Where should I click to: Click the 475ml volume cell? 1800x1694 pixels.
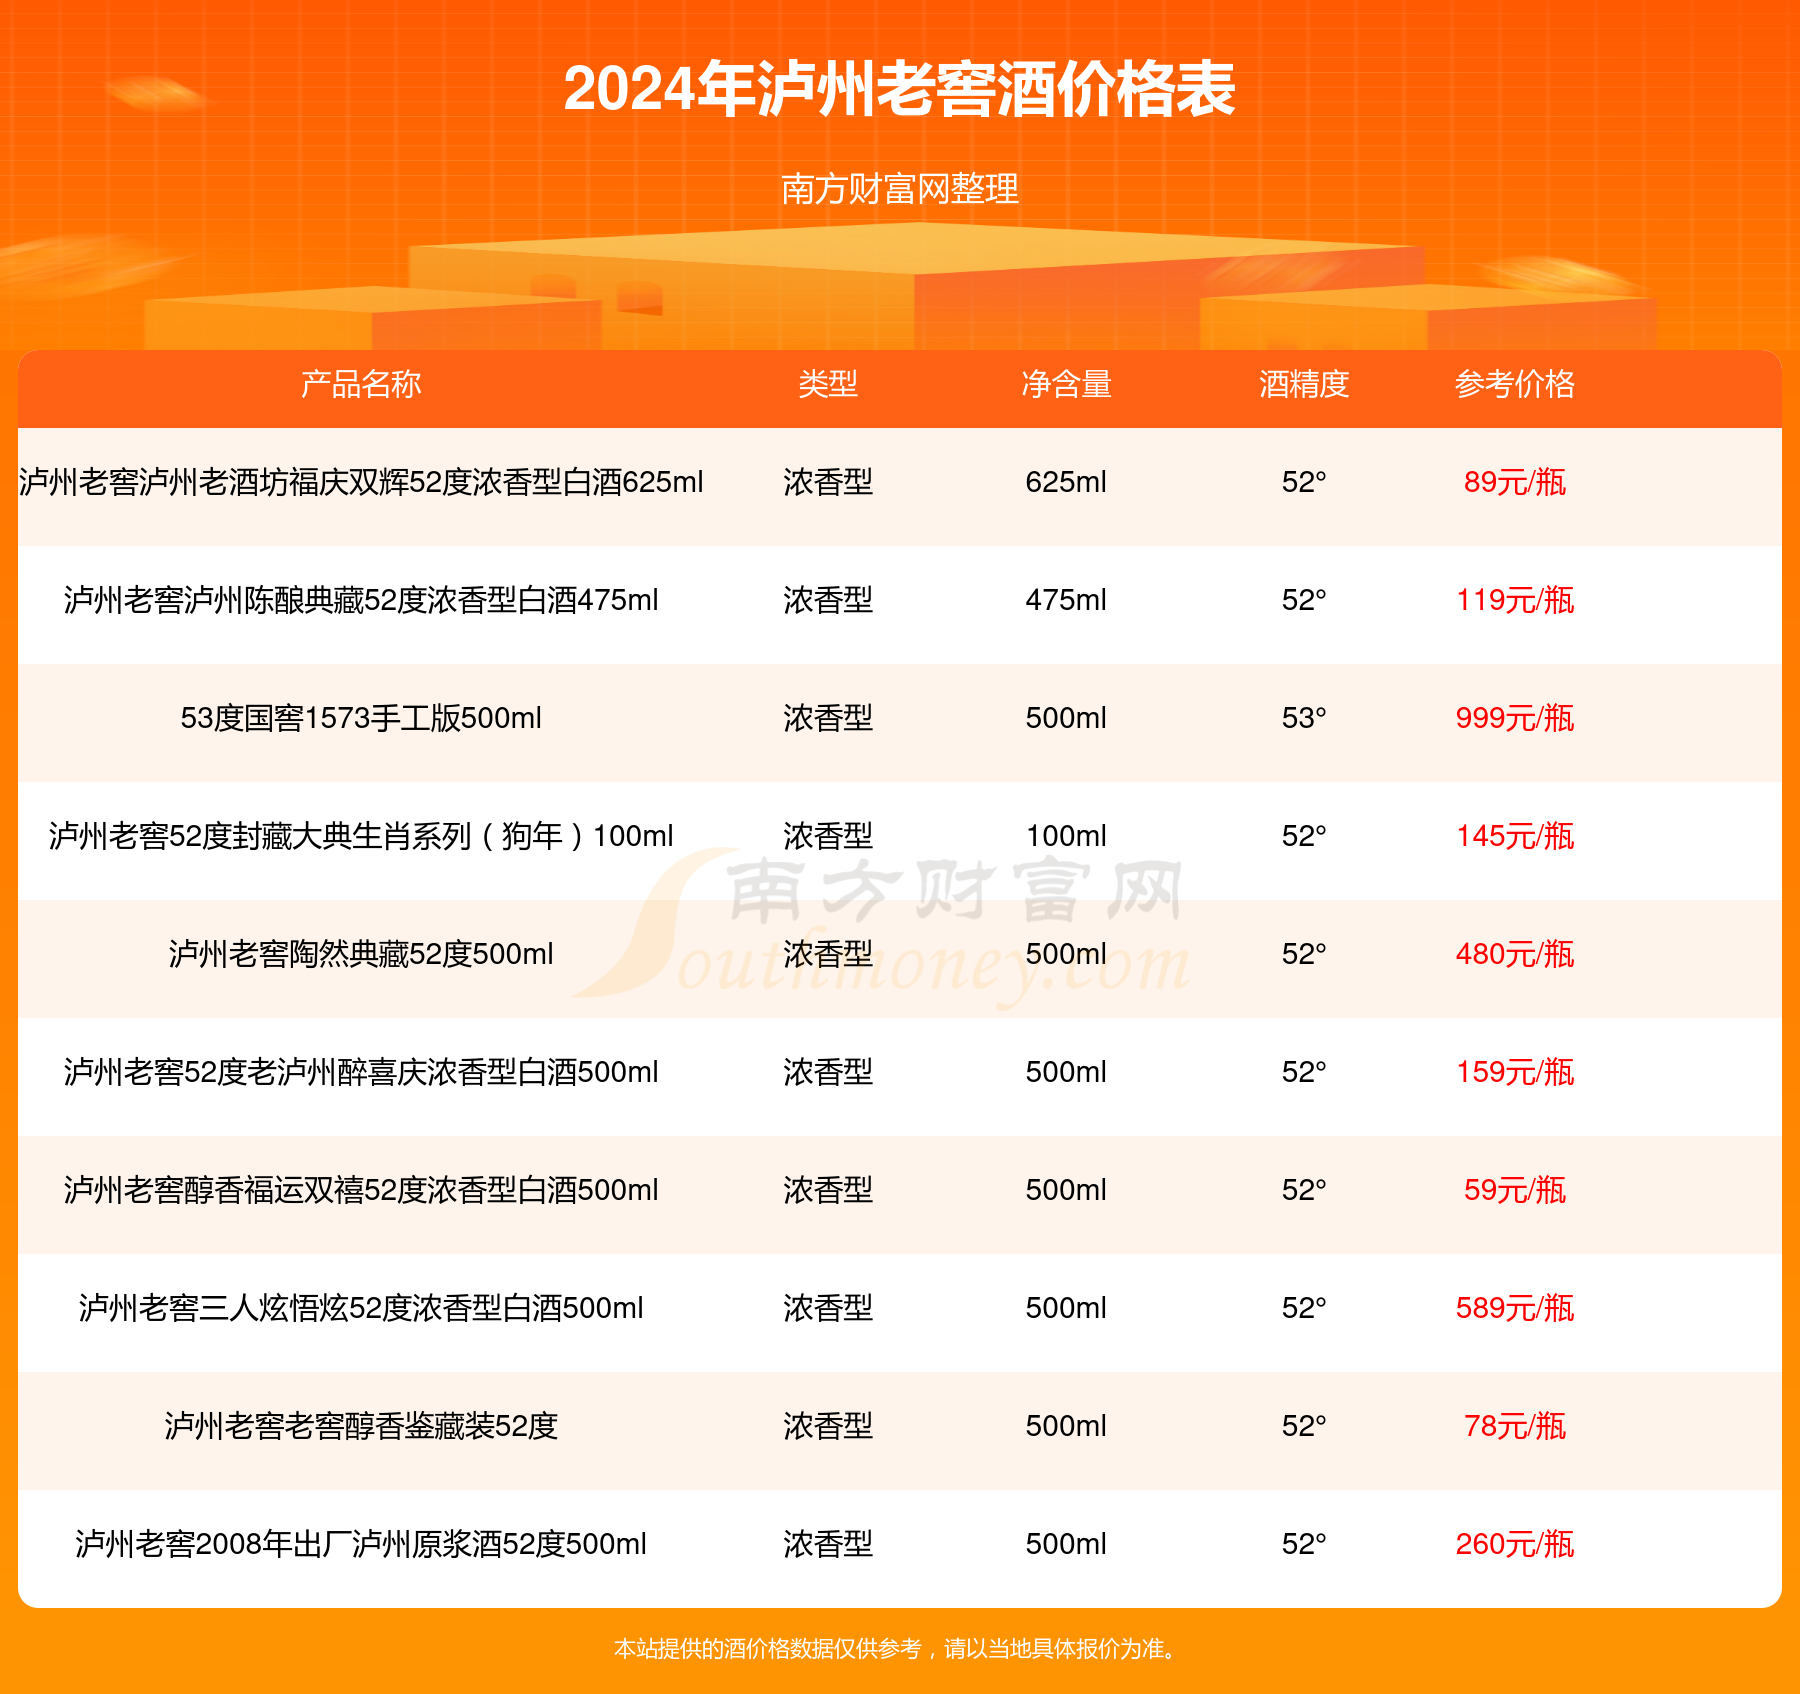tap(1066, 600)
